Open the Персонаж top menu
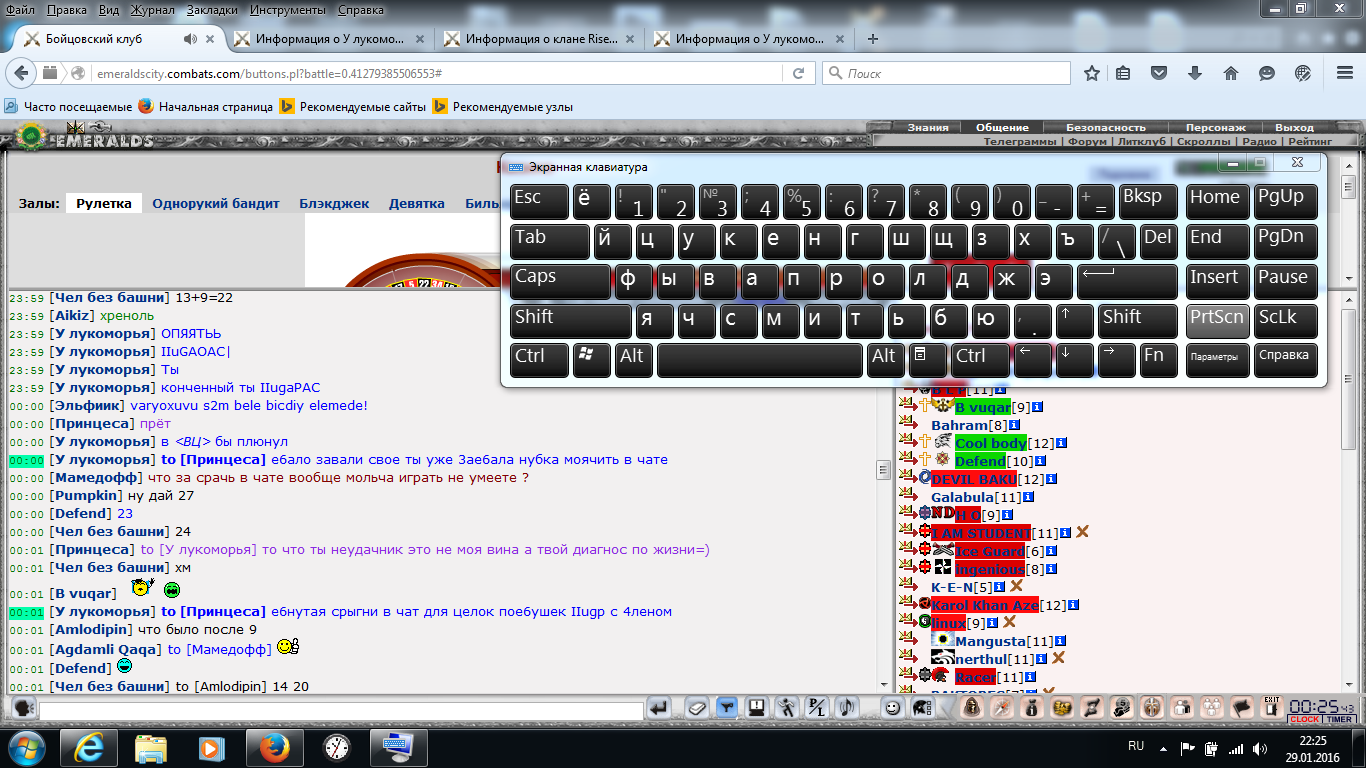The width and height of the screenshot is (1366, 768). [x=1215, y=127]
